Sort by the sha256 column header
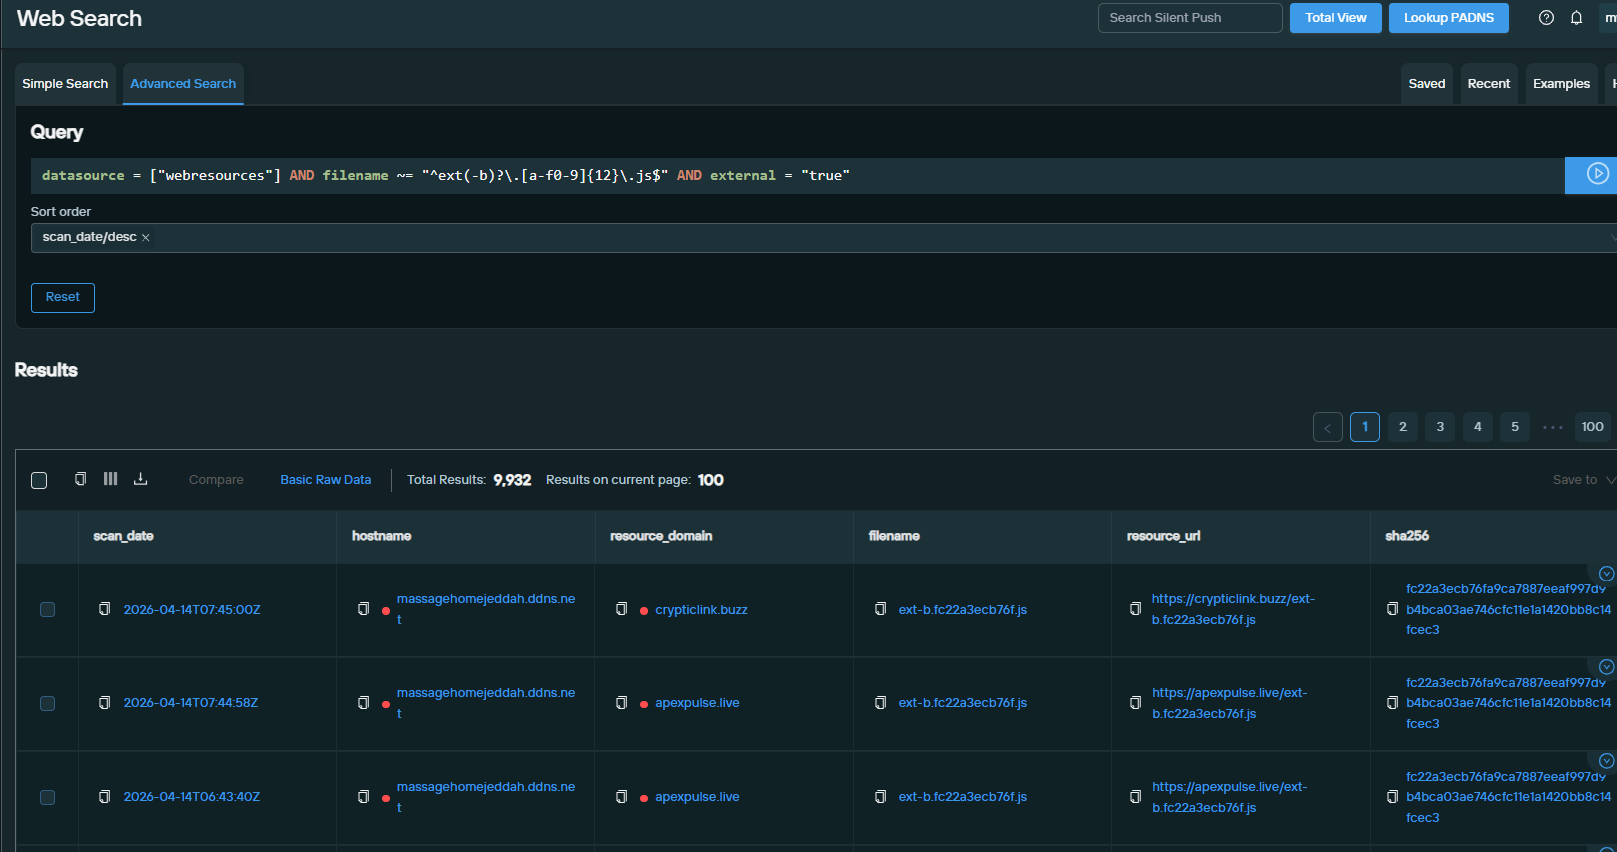This screenshot has height=852, width=1617. (1407, 536)
